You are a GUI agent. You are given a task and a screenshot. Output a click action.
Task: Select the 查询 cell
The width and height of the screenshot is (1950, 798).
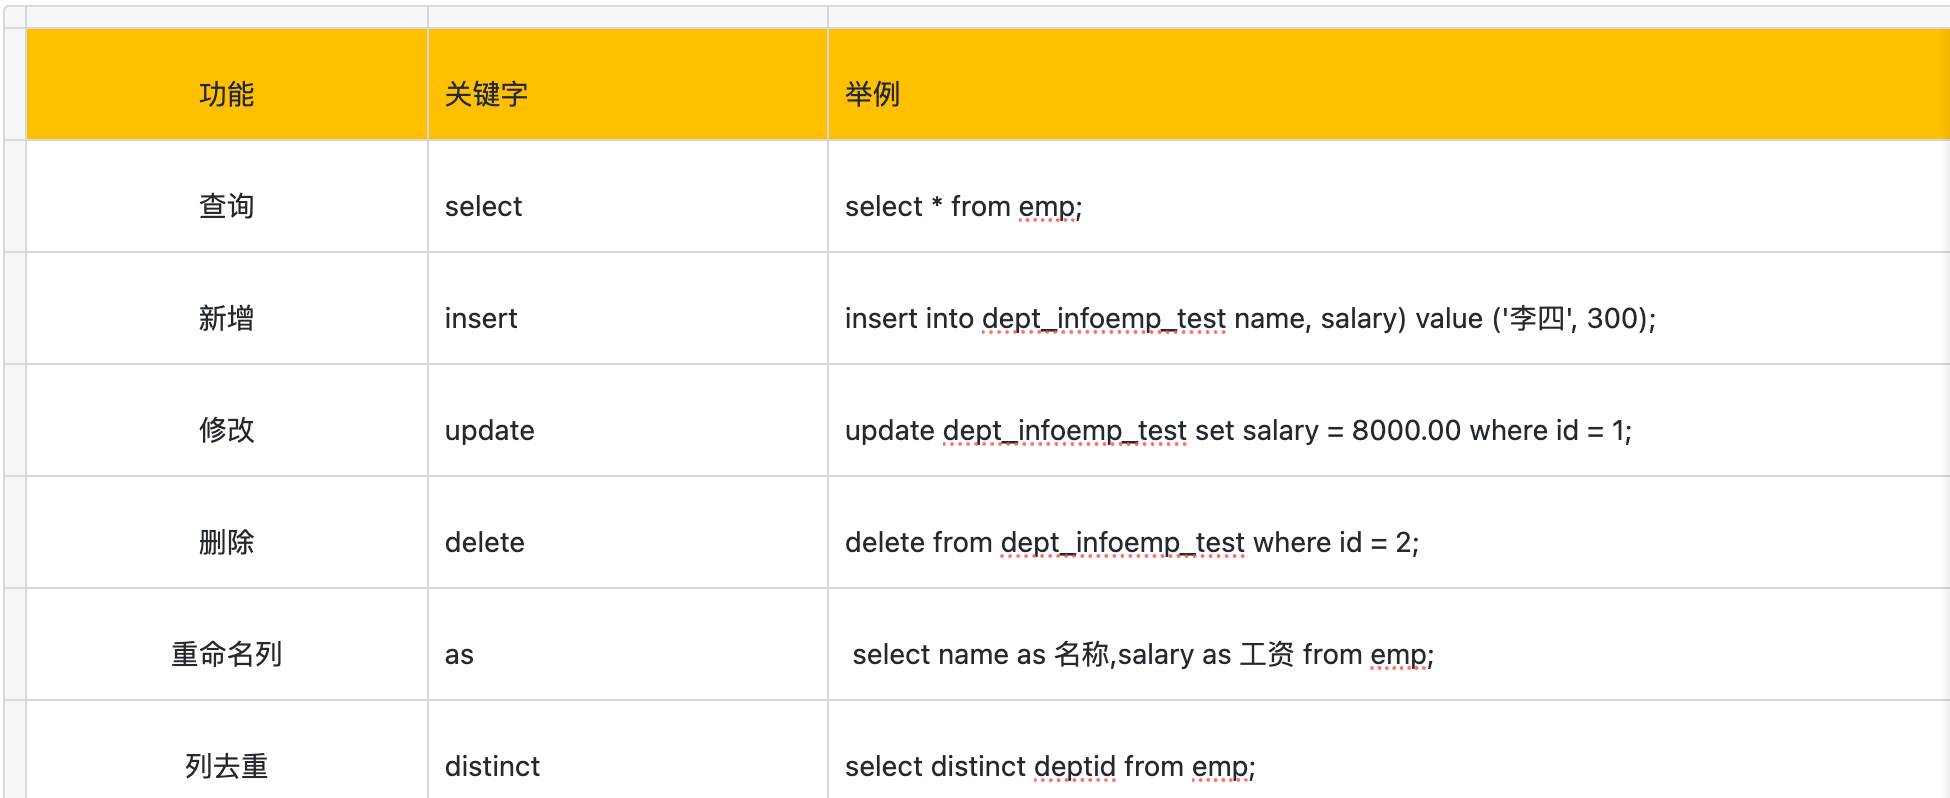[227, 206]
